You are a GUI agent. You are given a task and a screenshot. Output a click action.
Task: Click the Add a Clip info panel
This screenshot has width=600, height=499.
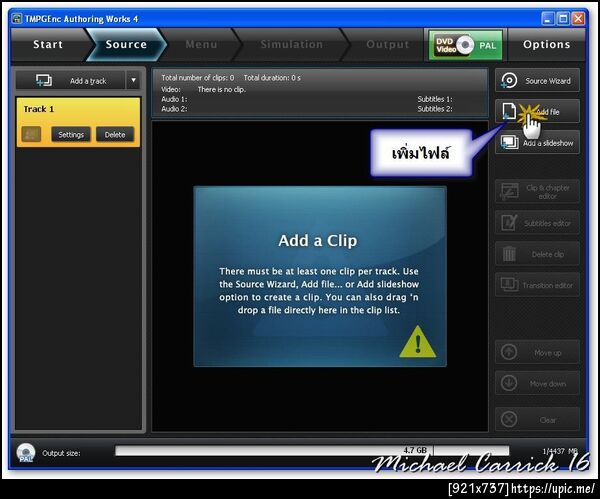point(320,276)
